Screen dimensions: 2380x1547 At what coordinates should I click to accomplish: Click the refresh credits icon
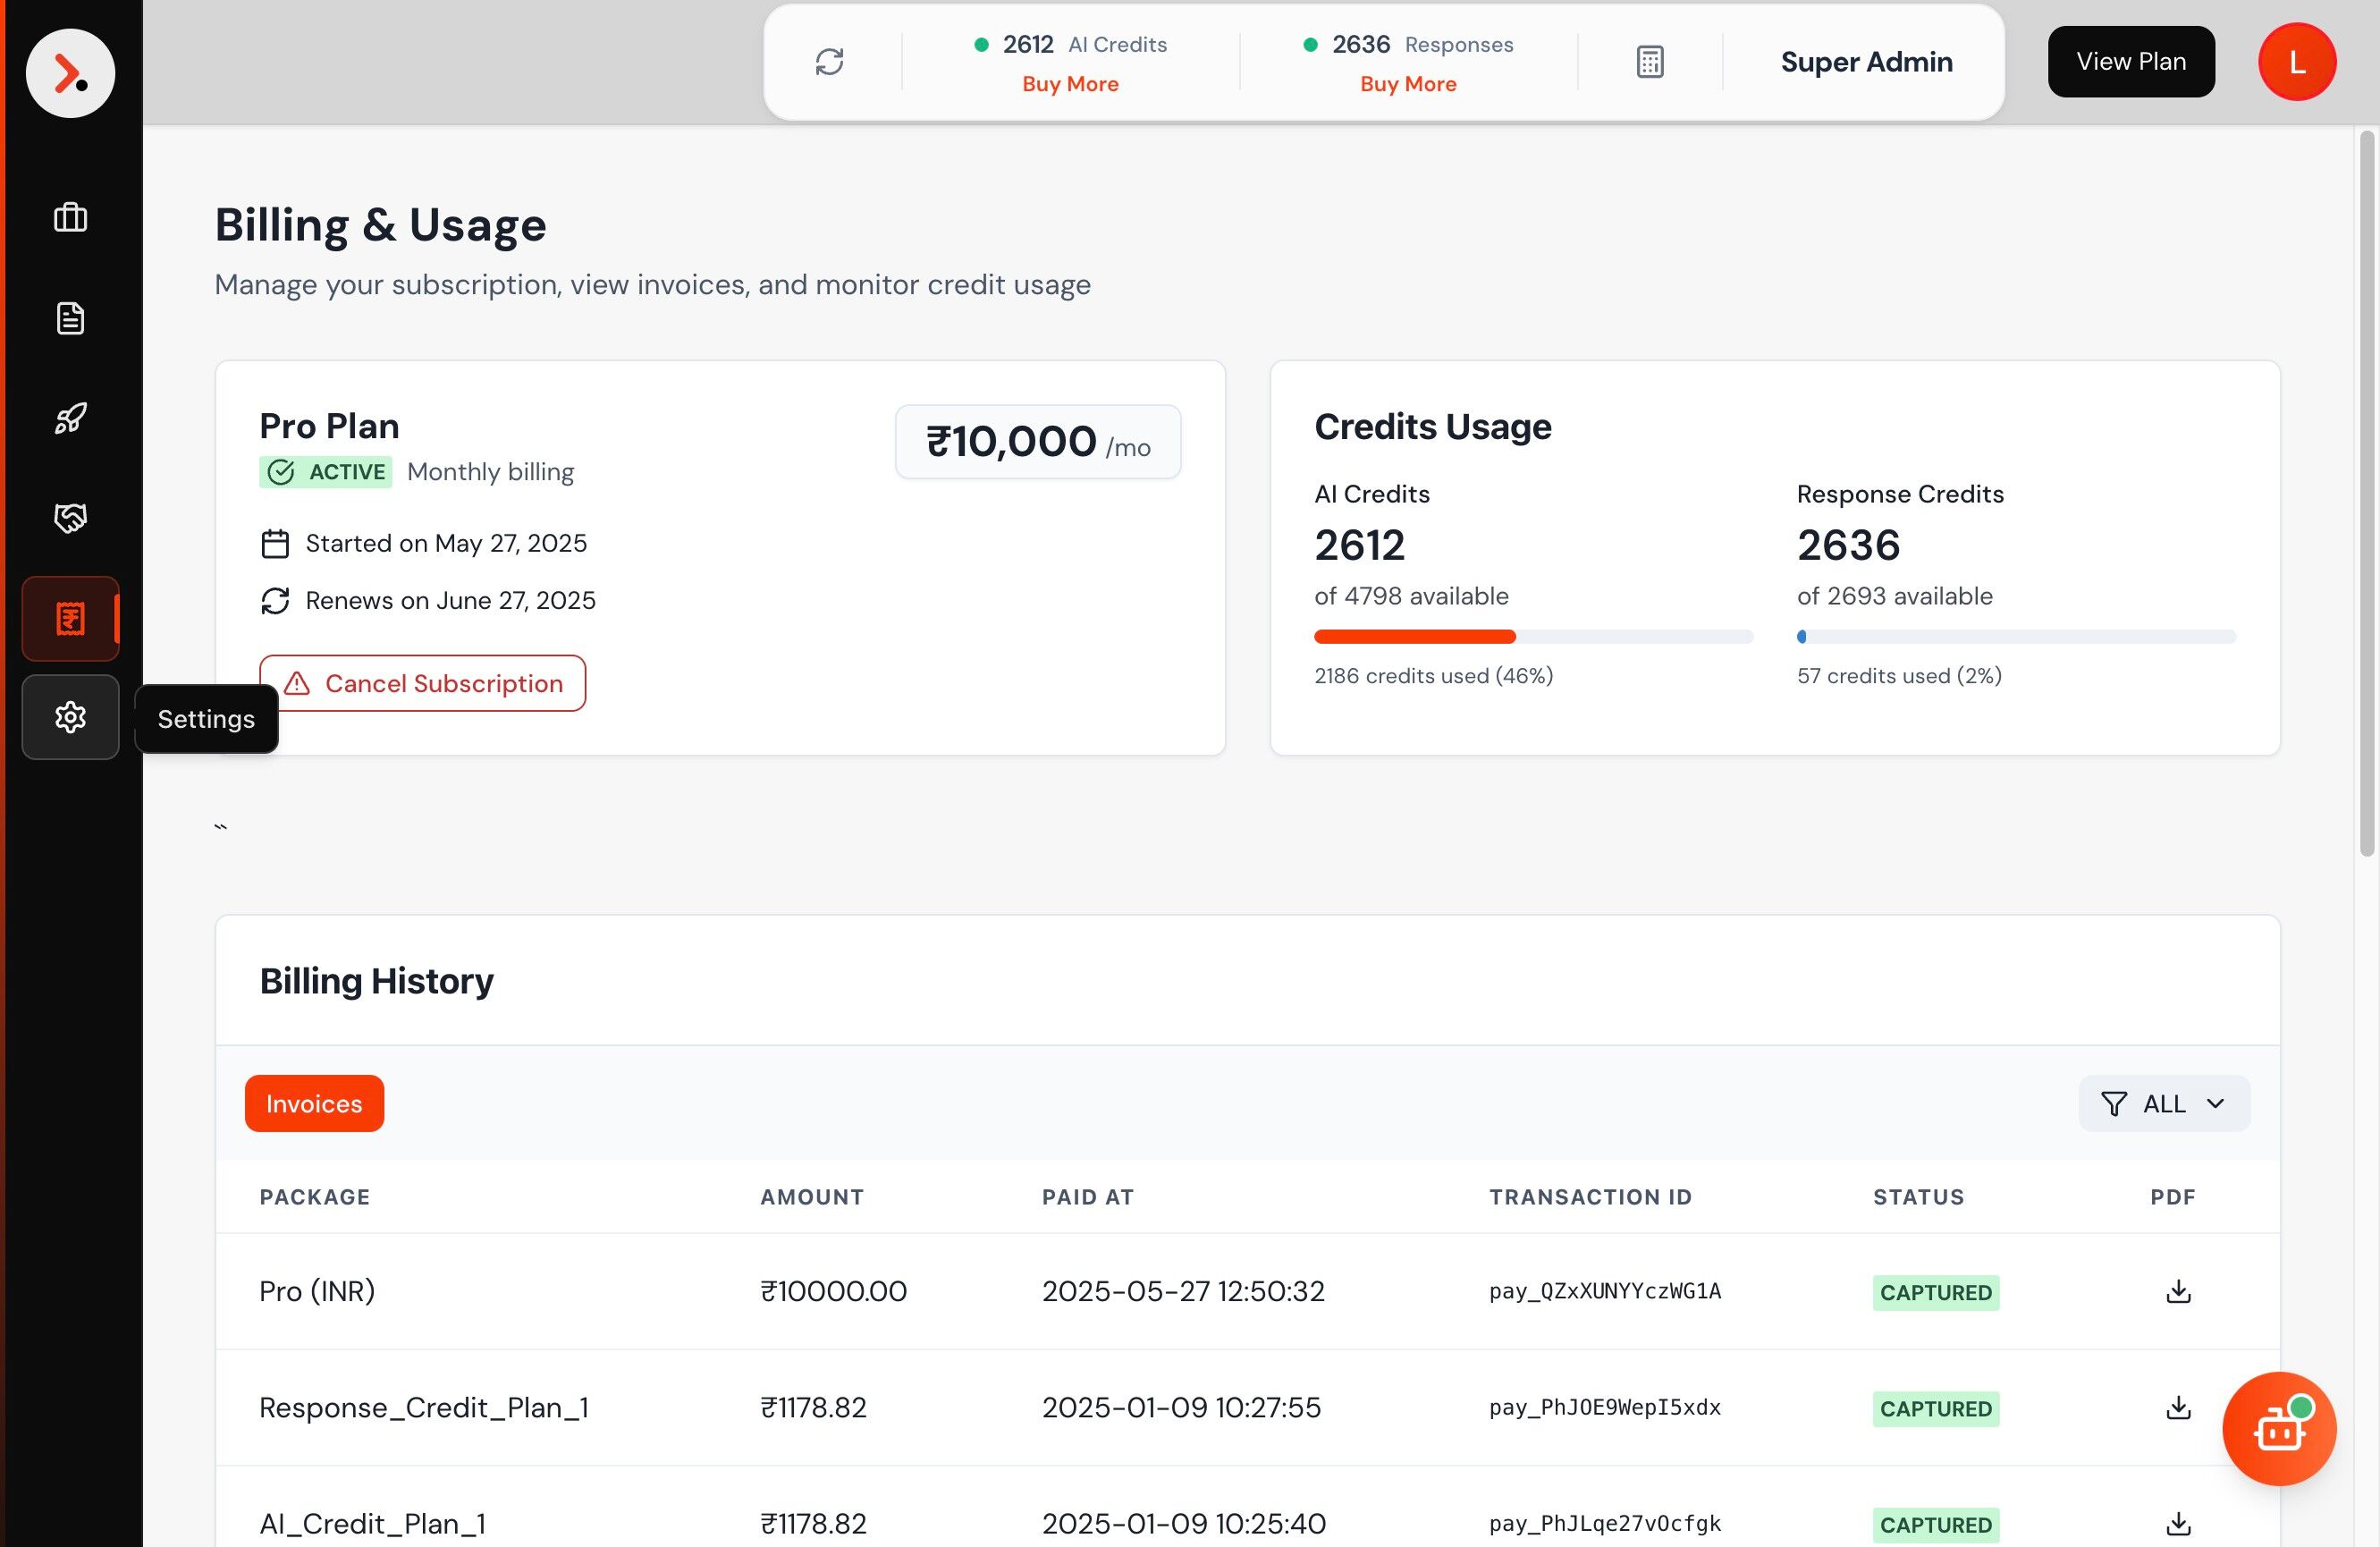(x=829, y=62)
